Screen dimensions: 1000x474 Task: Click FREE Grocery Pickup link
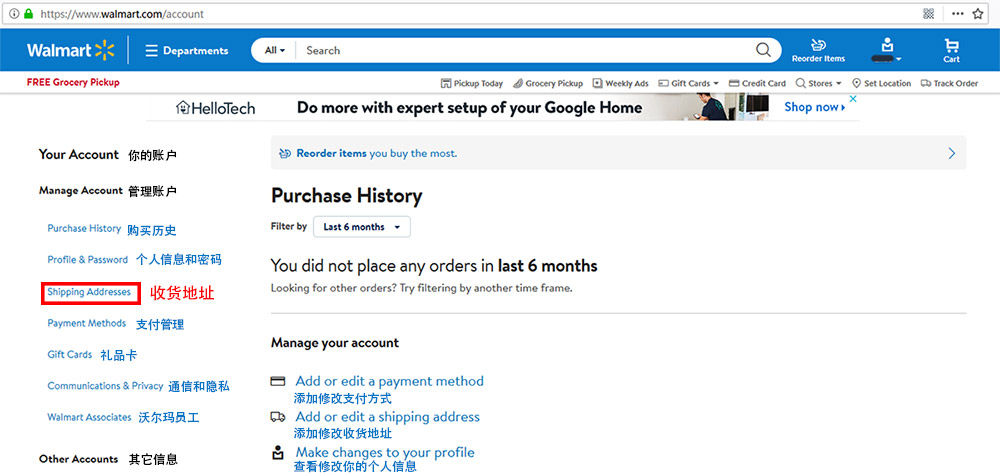73,82
